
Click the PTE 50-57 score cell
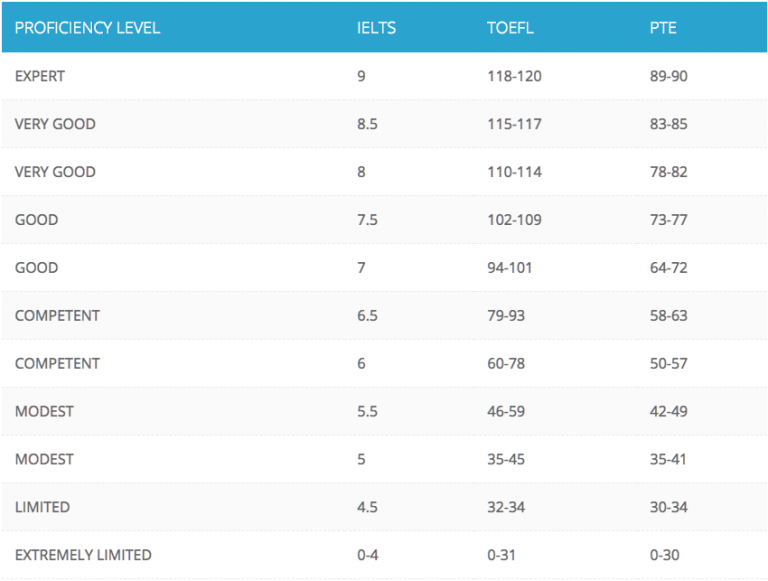(x=669, y=363)
